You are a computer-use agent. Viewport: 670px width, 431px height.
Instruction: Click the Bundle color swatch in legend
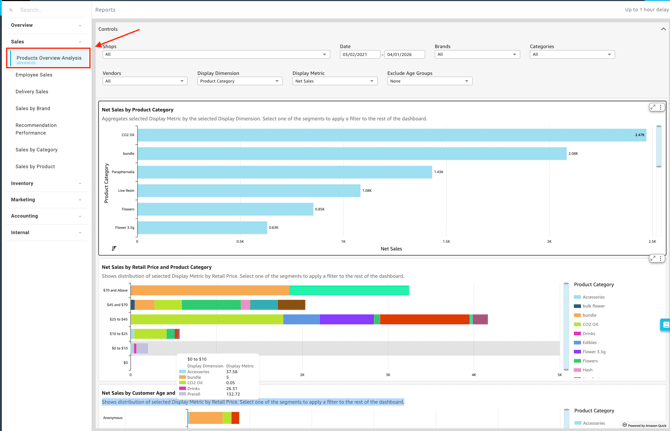coord(578,315)
